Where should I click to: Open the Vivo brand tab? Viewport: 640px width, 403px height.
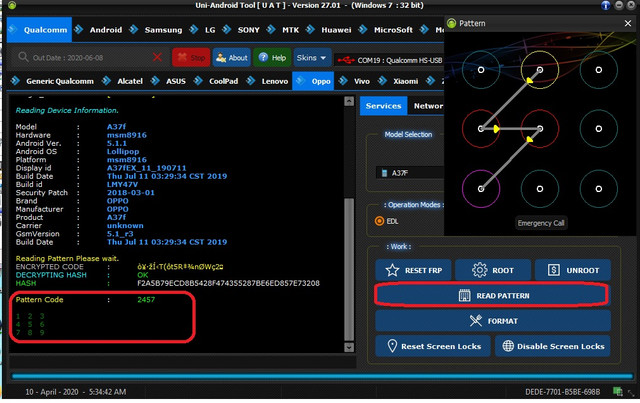click(x=362, y=81)
